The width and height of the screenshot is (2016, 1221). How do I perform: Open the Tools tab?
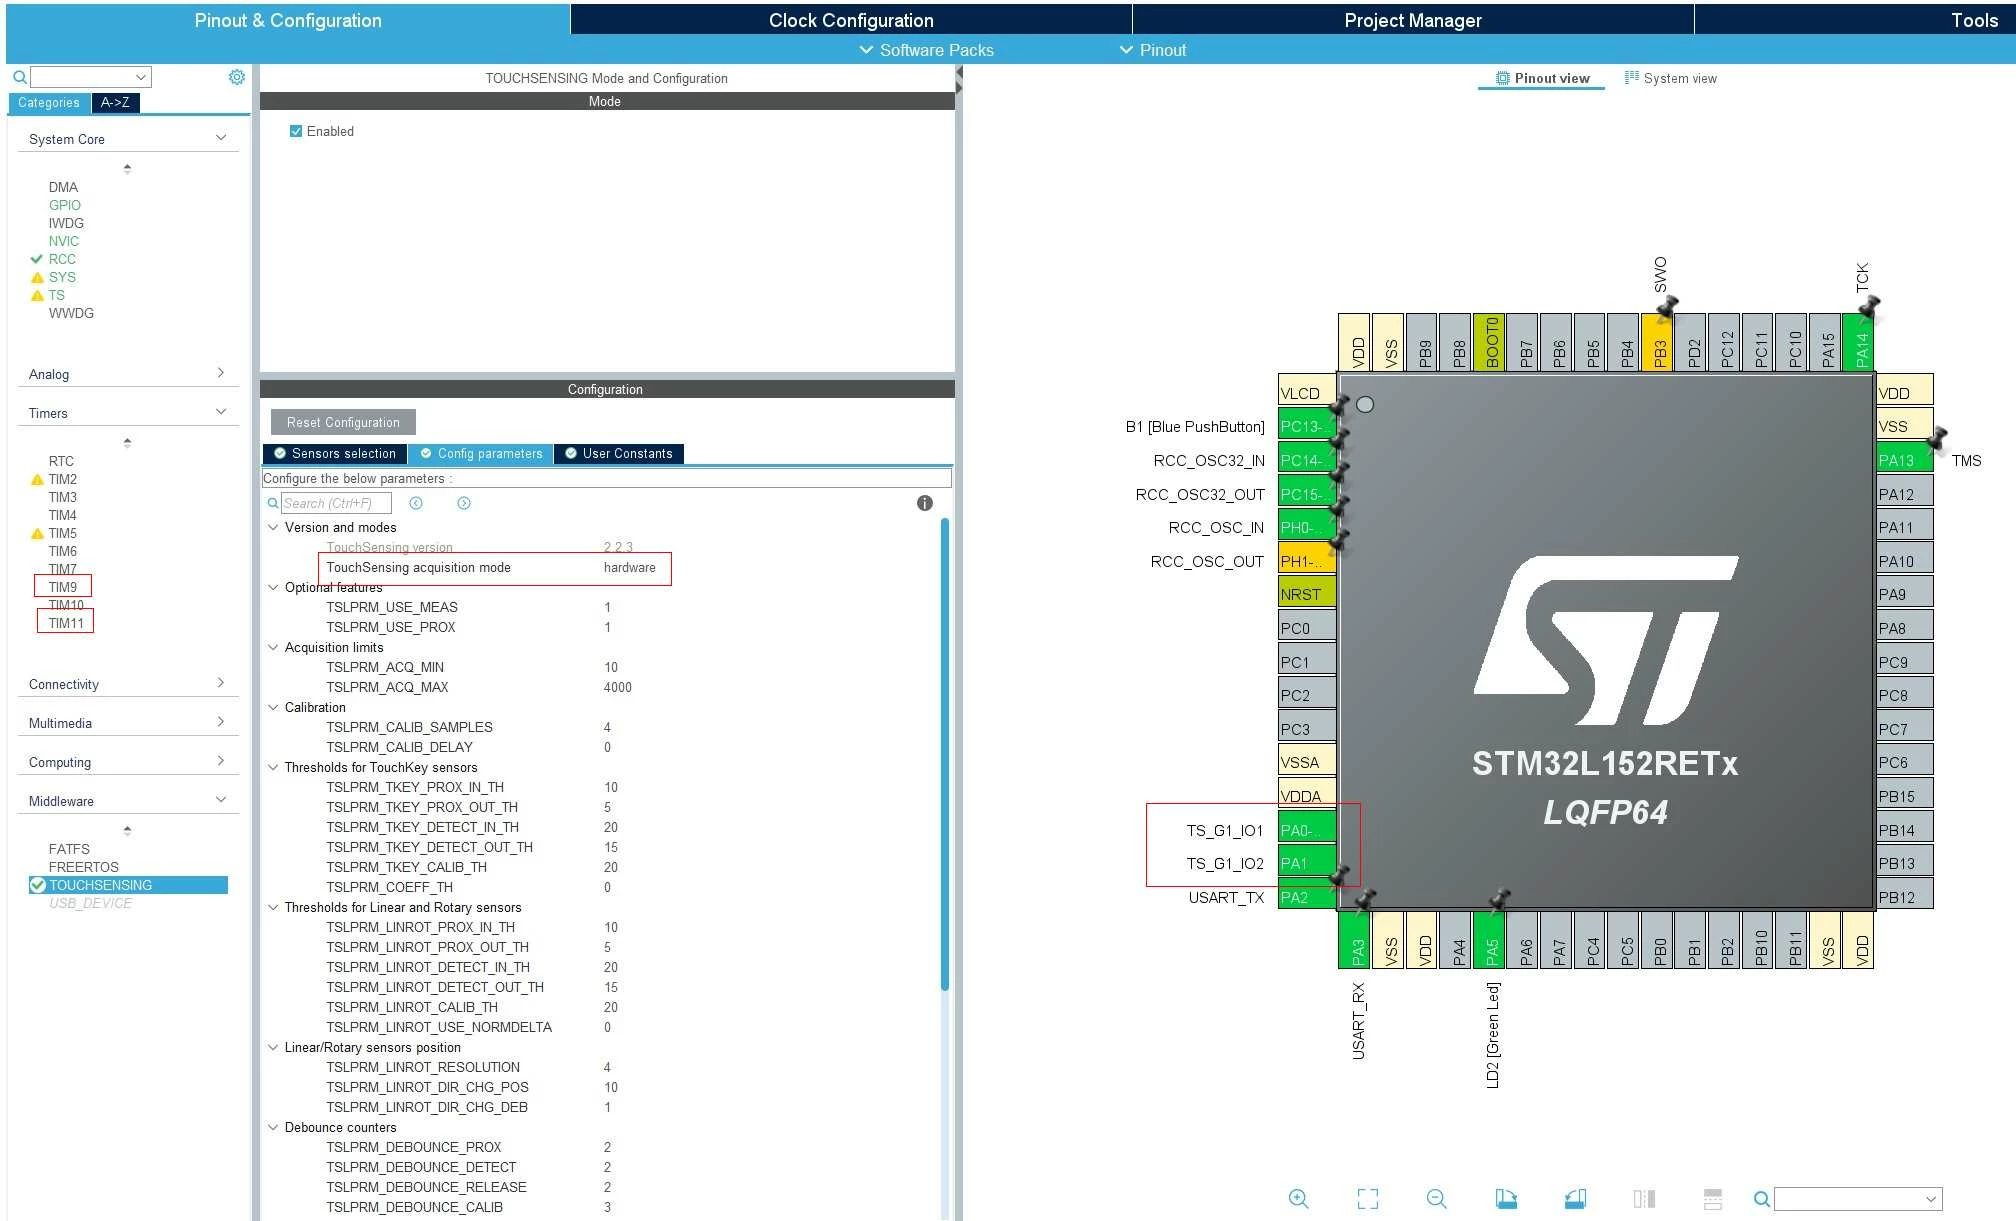click(1973, 20)
